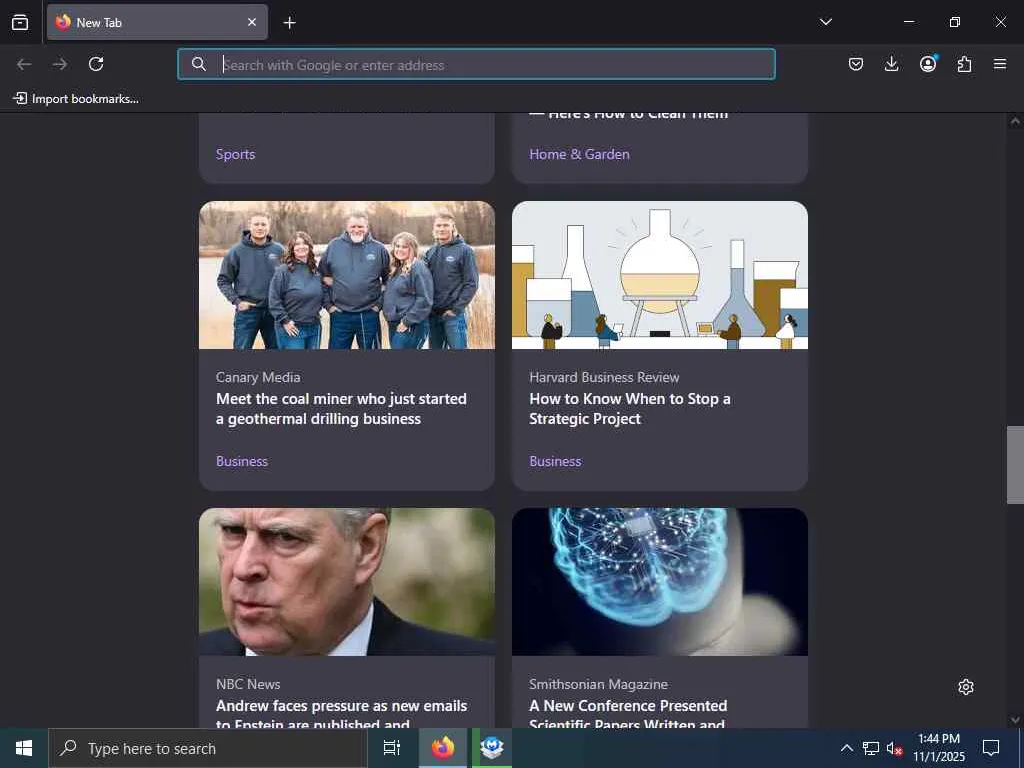Open Firefox View recent browsing icon
Screen dimensions: 1024x768
coord(20,22)
